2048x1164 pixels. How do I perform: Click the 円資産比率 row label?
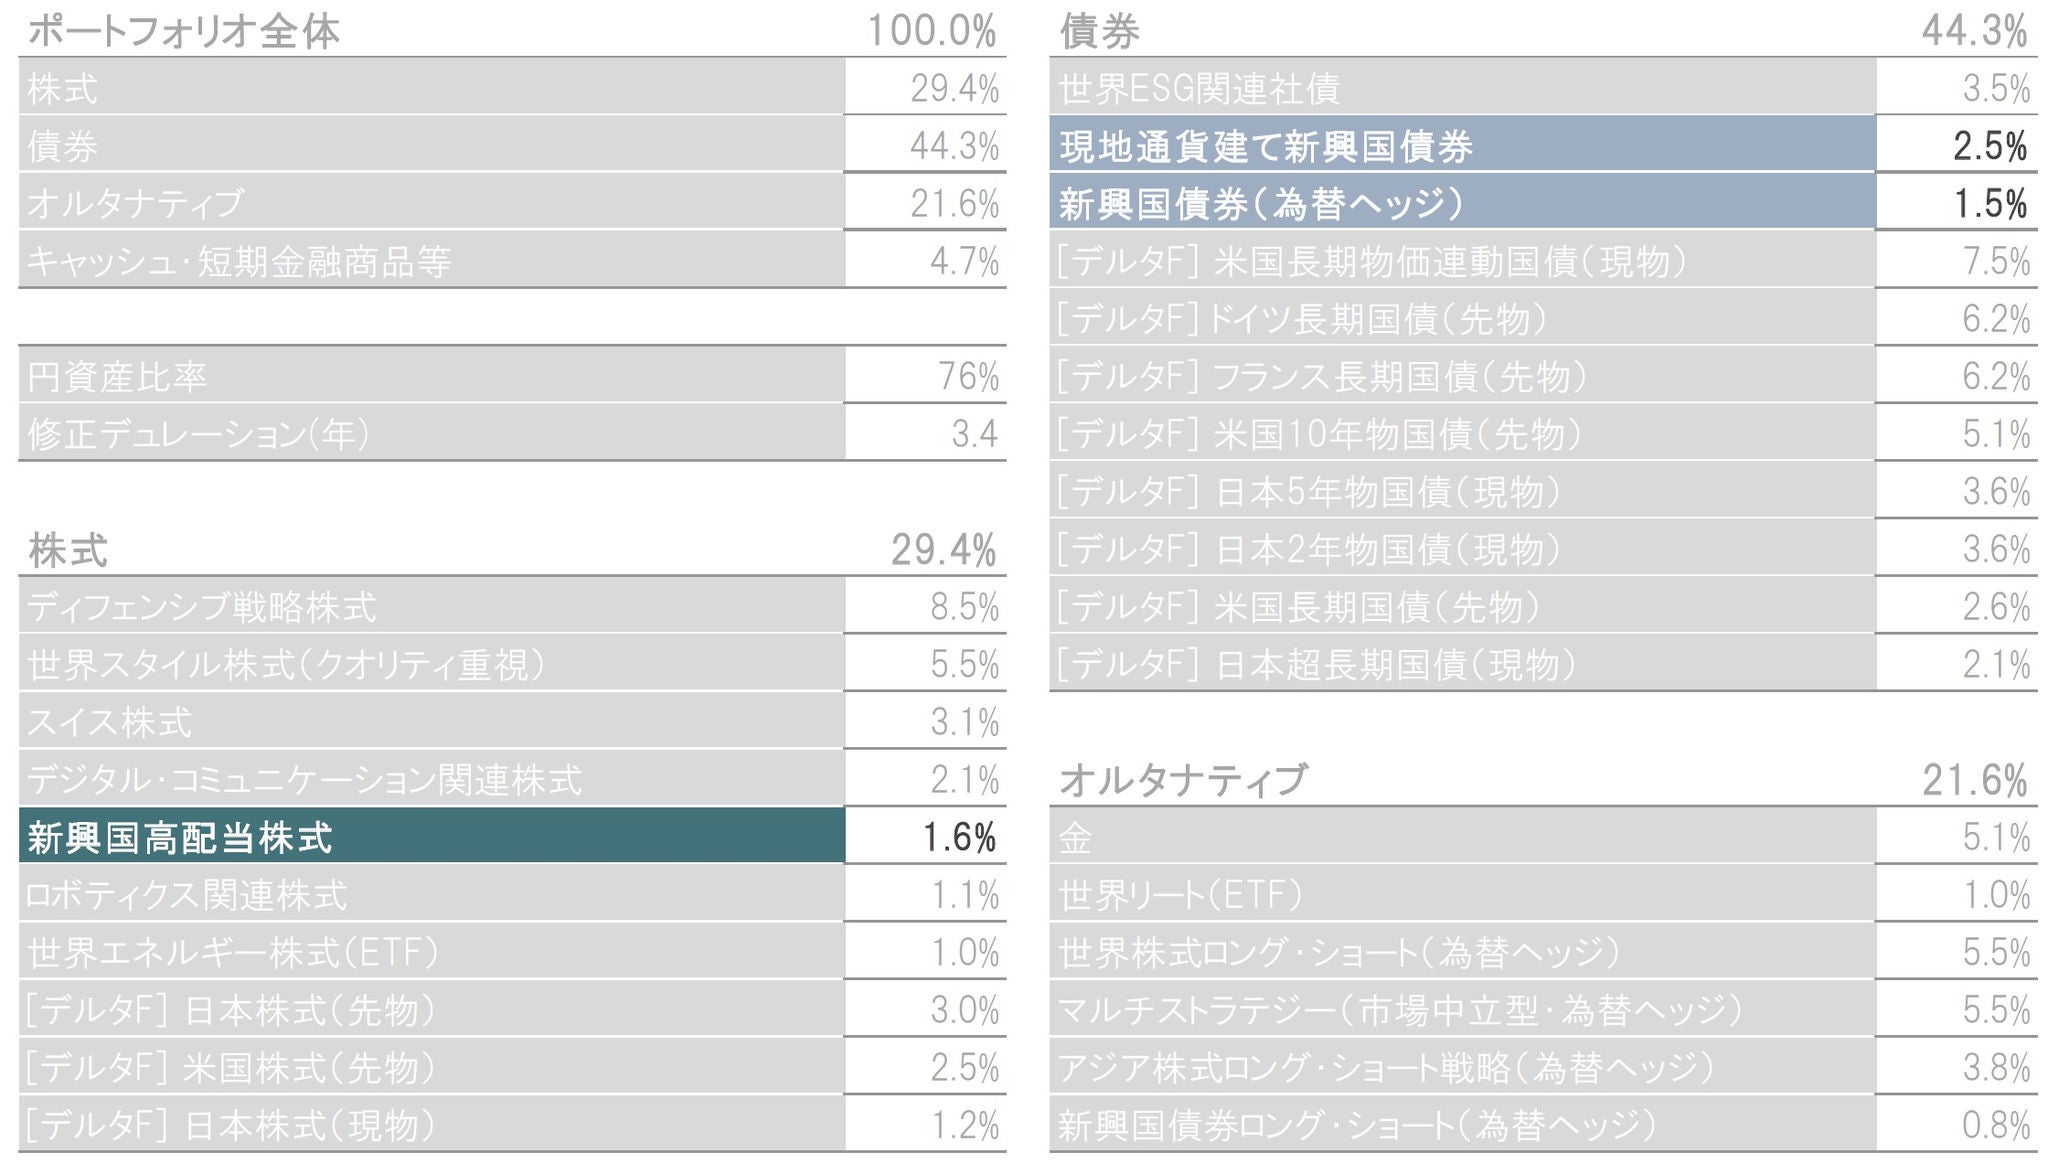point(118,377)
